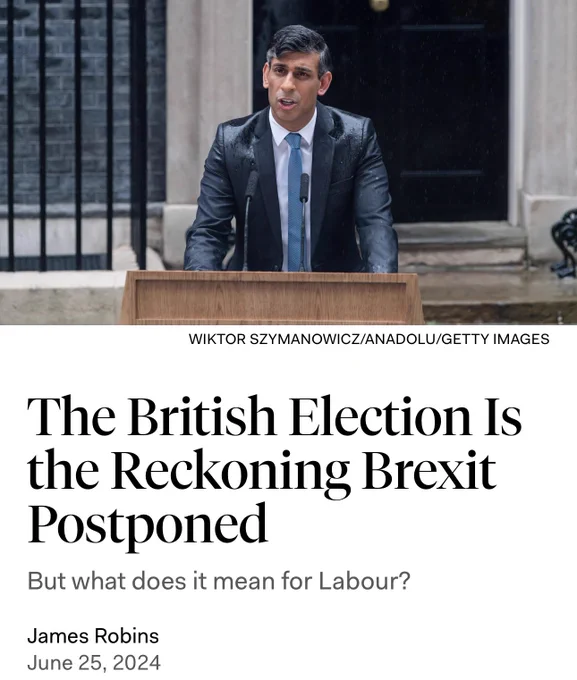Viewport: 577px width, 680px height.
Task: Click the black iron railing on the left
Action: coord(72,134)
